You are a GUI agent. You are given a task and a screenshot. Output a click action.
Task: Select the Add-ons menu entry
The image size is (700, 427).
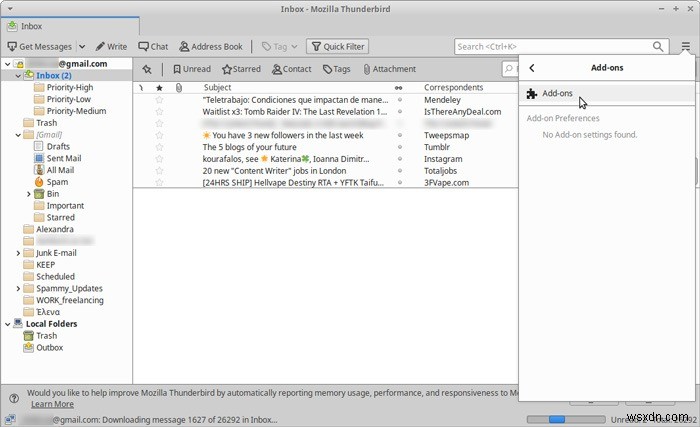point(607,93)
